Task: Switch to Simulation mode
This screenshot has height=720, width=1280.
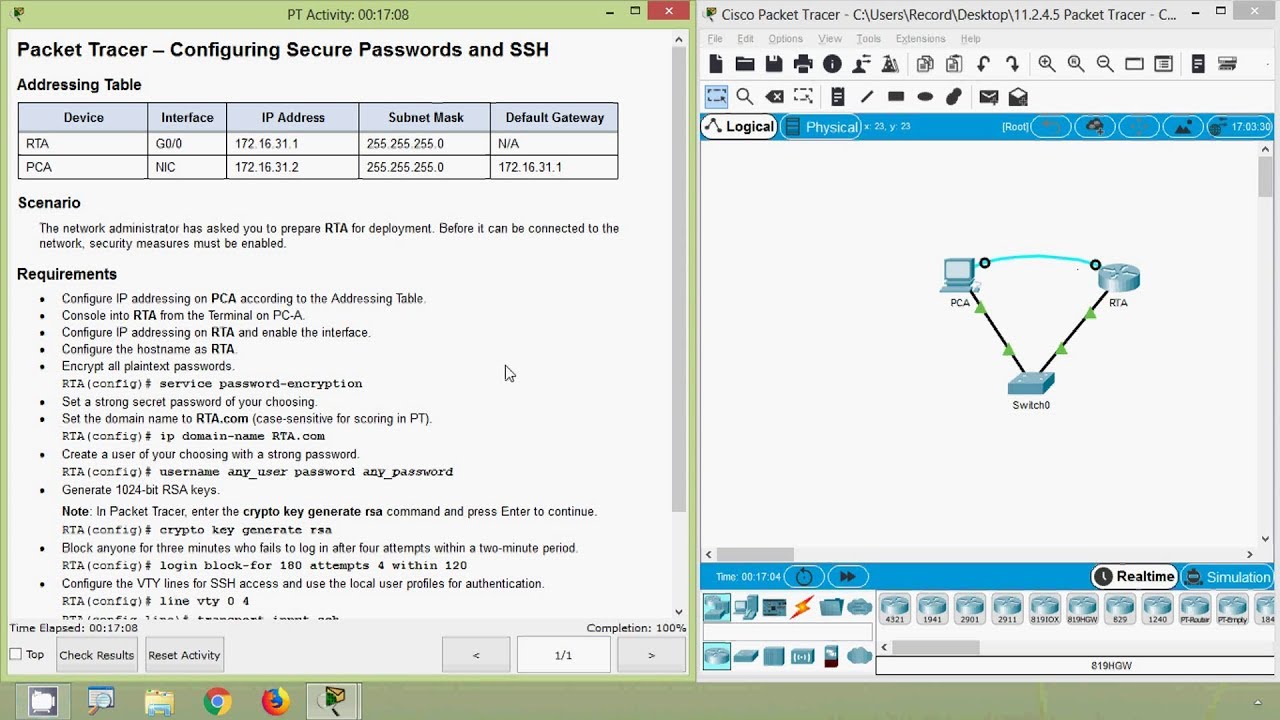Action: pyautogui.click(x=1227, y=576)
